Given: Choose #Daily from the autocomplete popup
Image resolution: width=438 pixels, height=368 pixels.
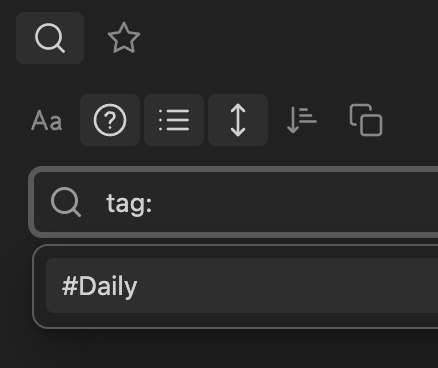Looking at the screenshot, I should click(242, 286).
